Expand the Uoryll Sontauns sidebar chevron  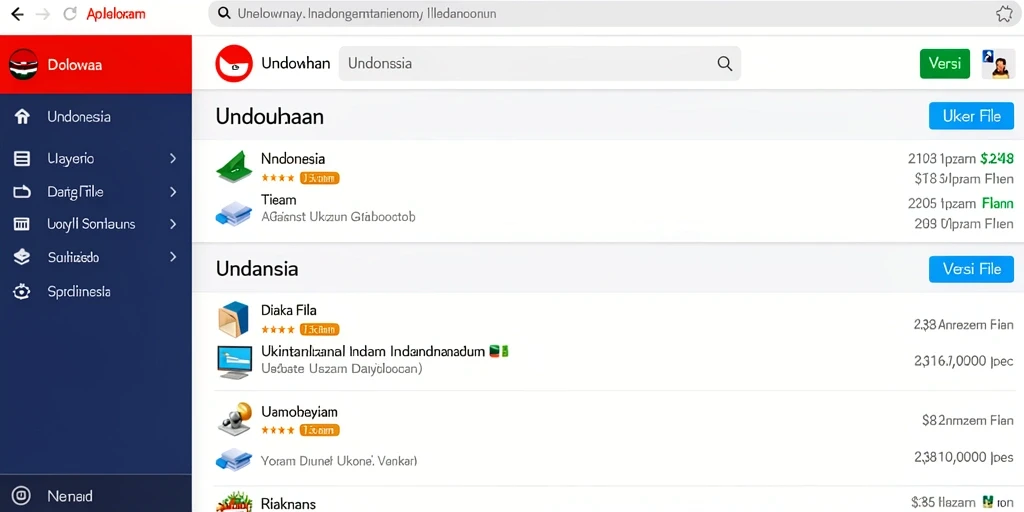[172, 224]
